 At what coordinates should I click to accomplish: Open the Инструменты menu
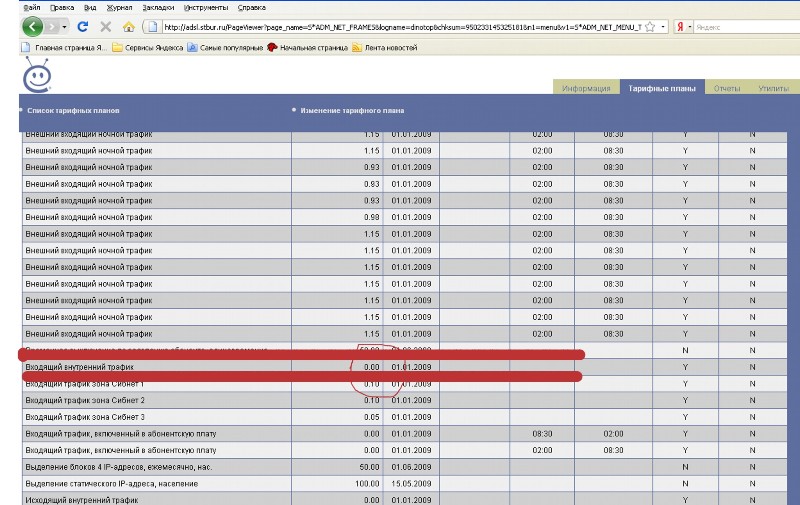[x=178, y=7]
